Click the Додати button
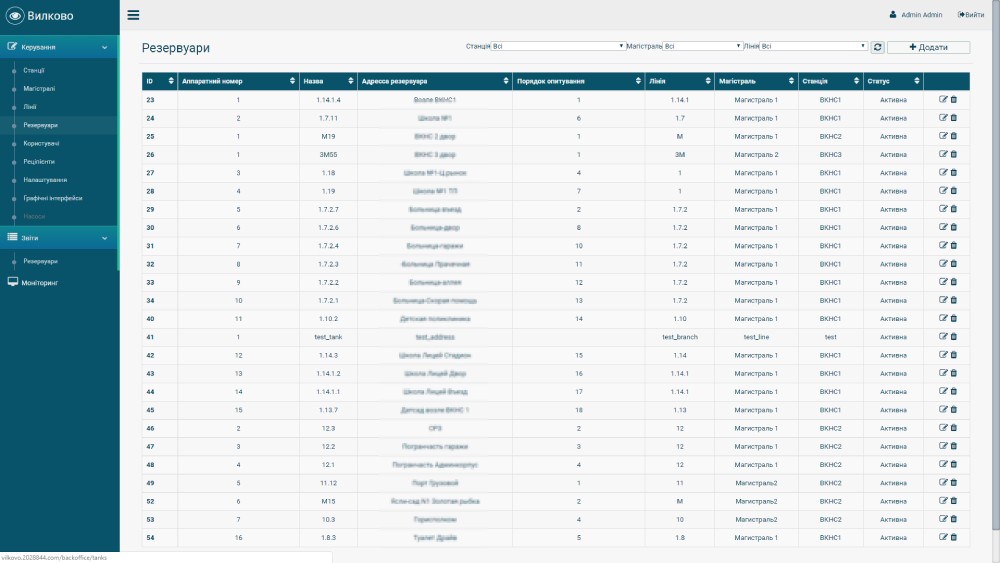Screen dimensions: 1000x563 click(x=928, y=47)
